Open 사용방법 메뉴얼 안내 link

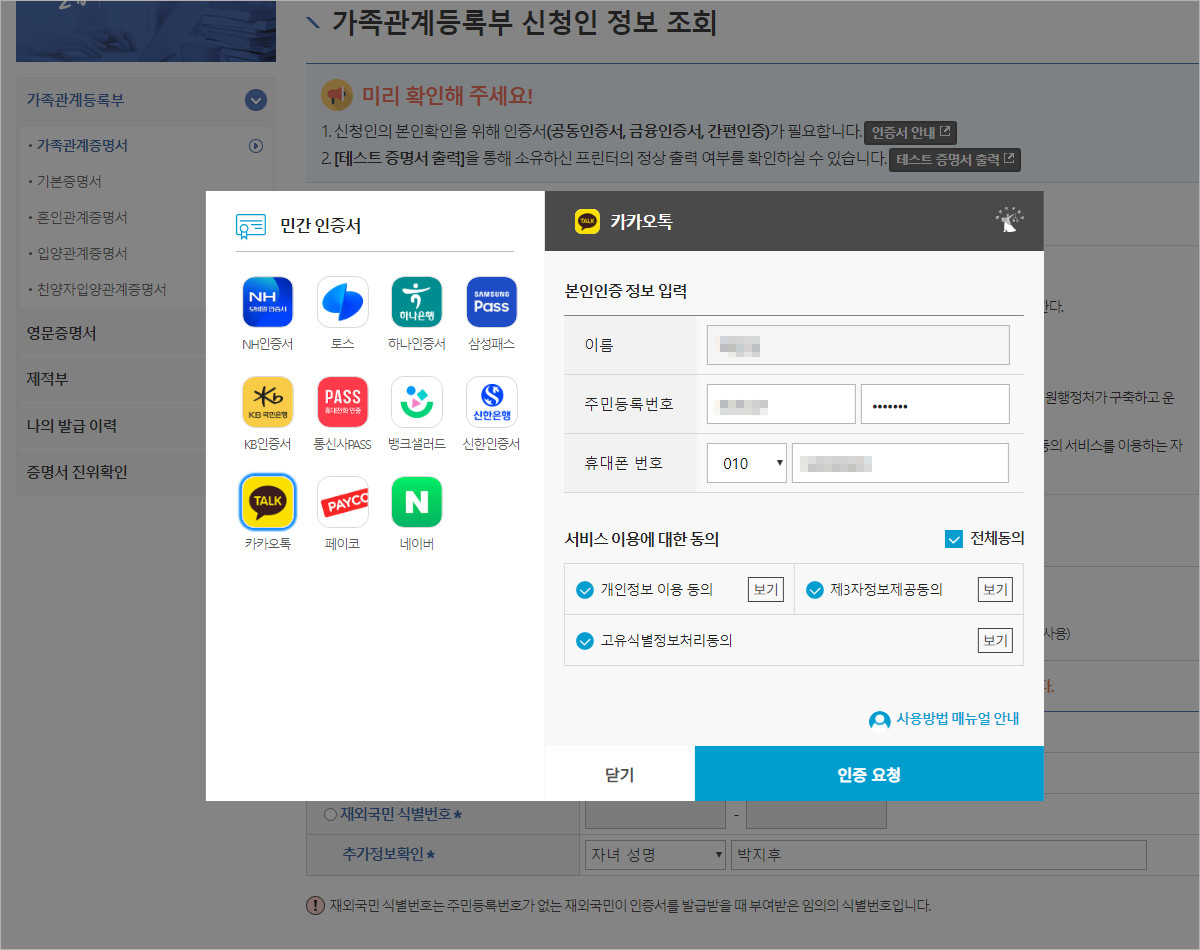coord(957,719)
